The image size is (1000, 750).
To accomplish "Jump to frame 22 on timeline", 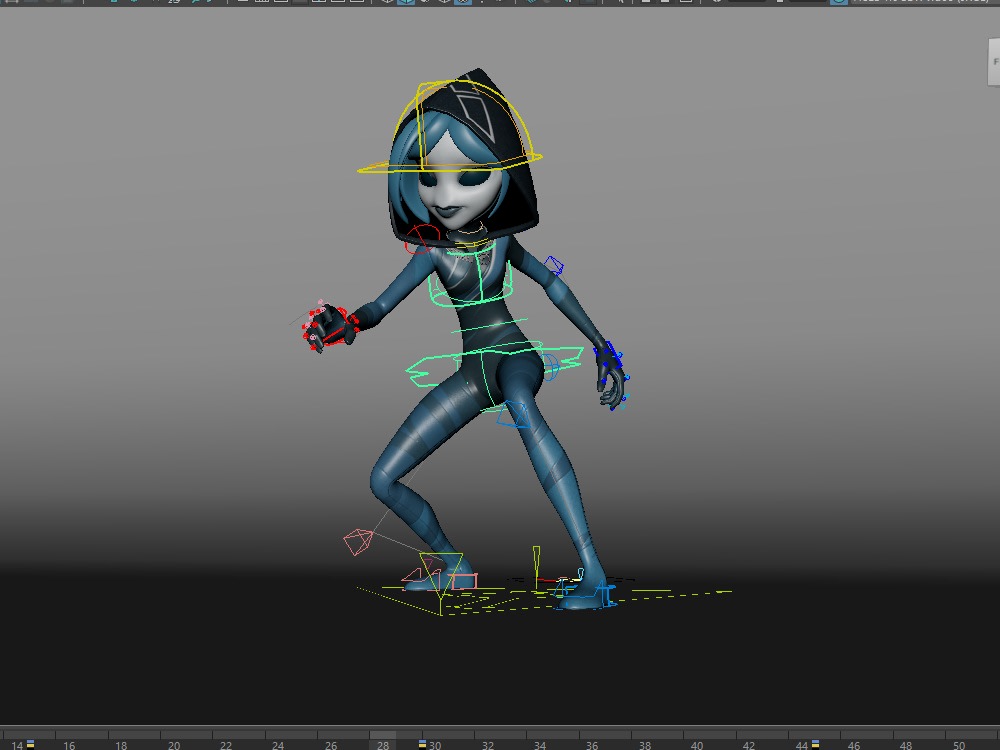I will point(226,745).
